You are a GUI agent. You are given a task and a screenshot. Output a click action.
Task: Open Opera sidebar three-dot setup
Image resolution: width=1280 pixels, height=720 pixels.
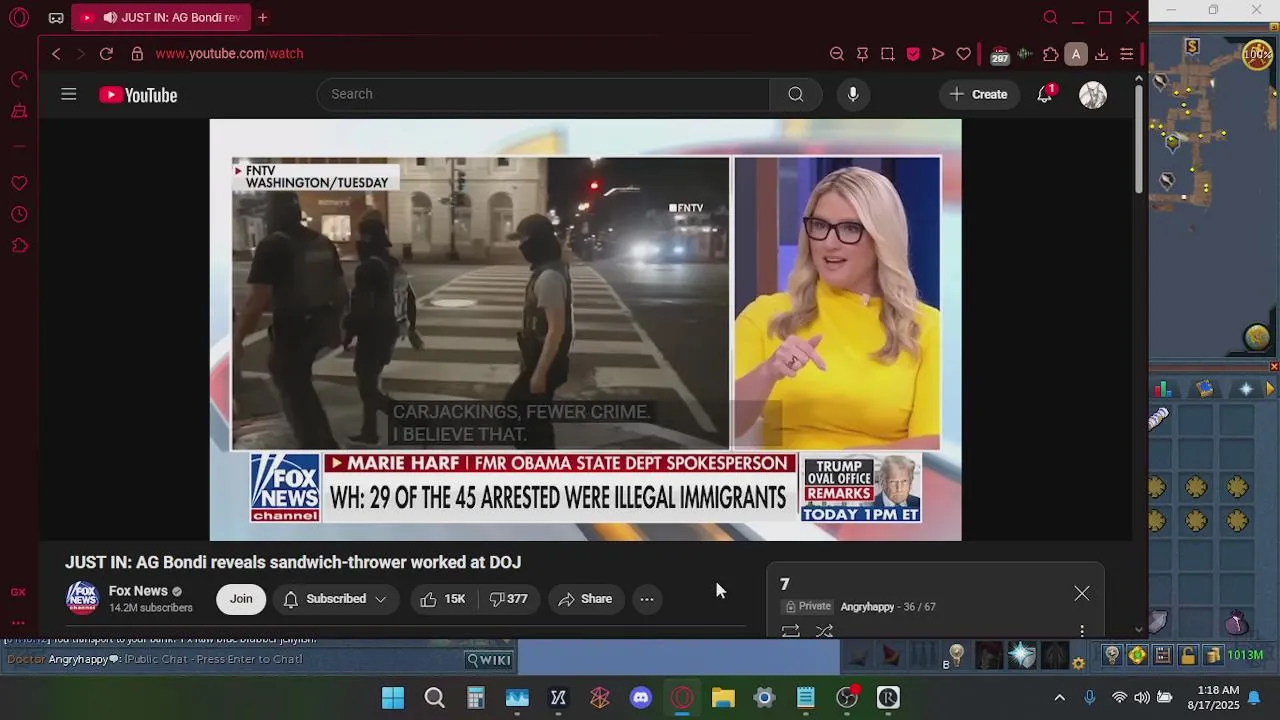pyautogui.click(x=18, y=622)
